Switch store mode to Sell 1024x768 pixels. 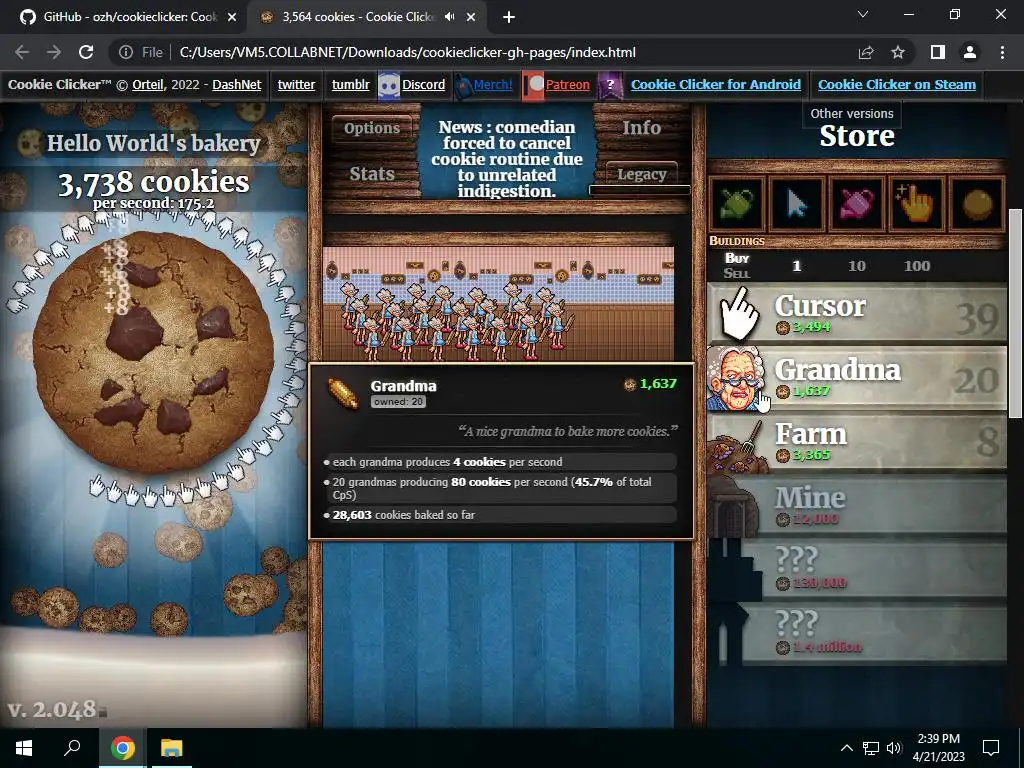[x=737, y=274]
